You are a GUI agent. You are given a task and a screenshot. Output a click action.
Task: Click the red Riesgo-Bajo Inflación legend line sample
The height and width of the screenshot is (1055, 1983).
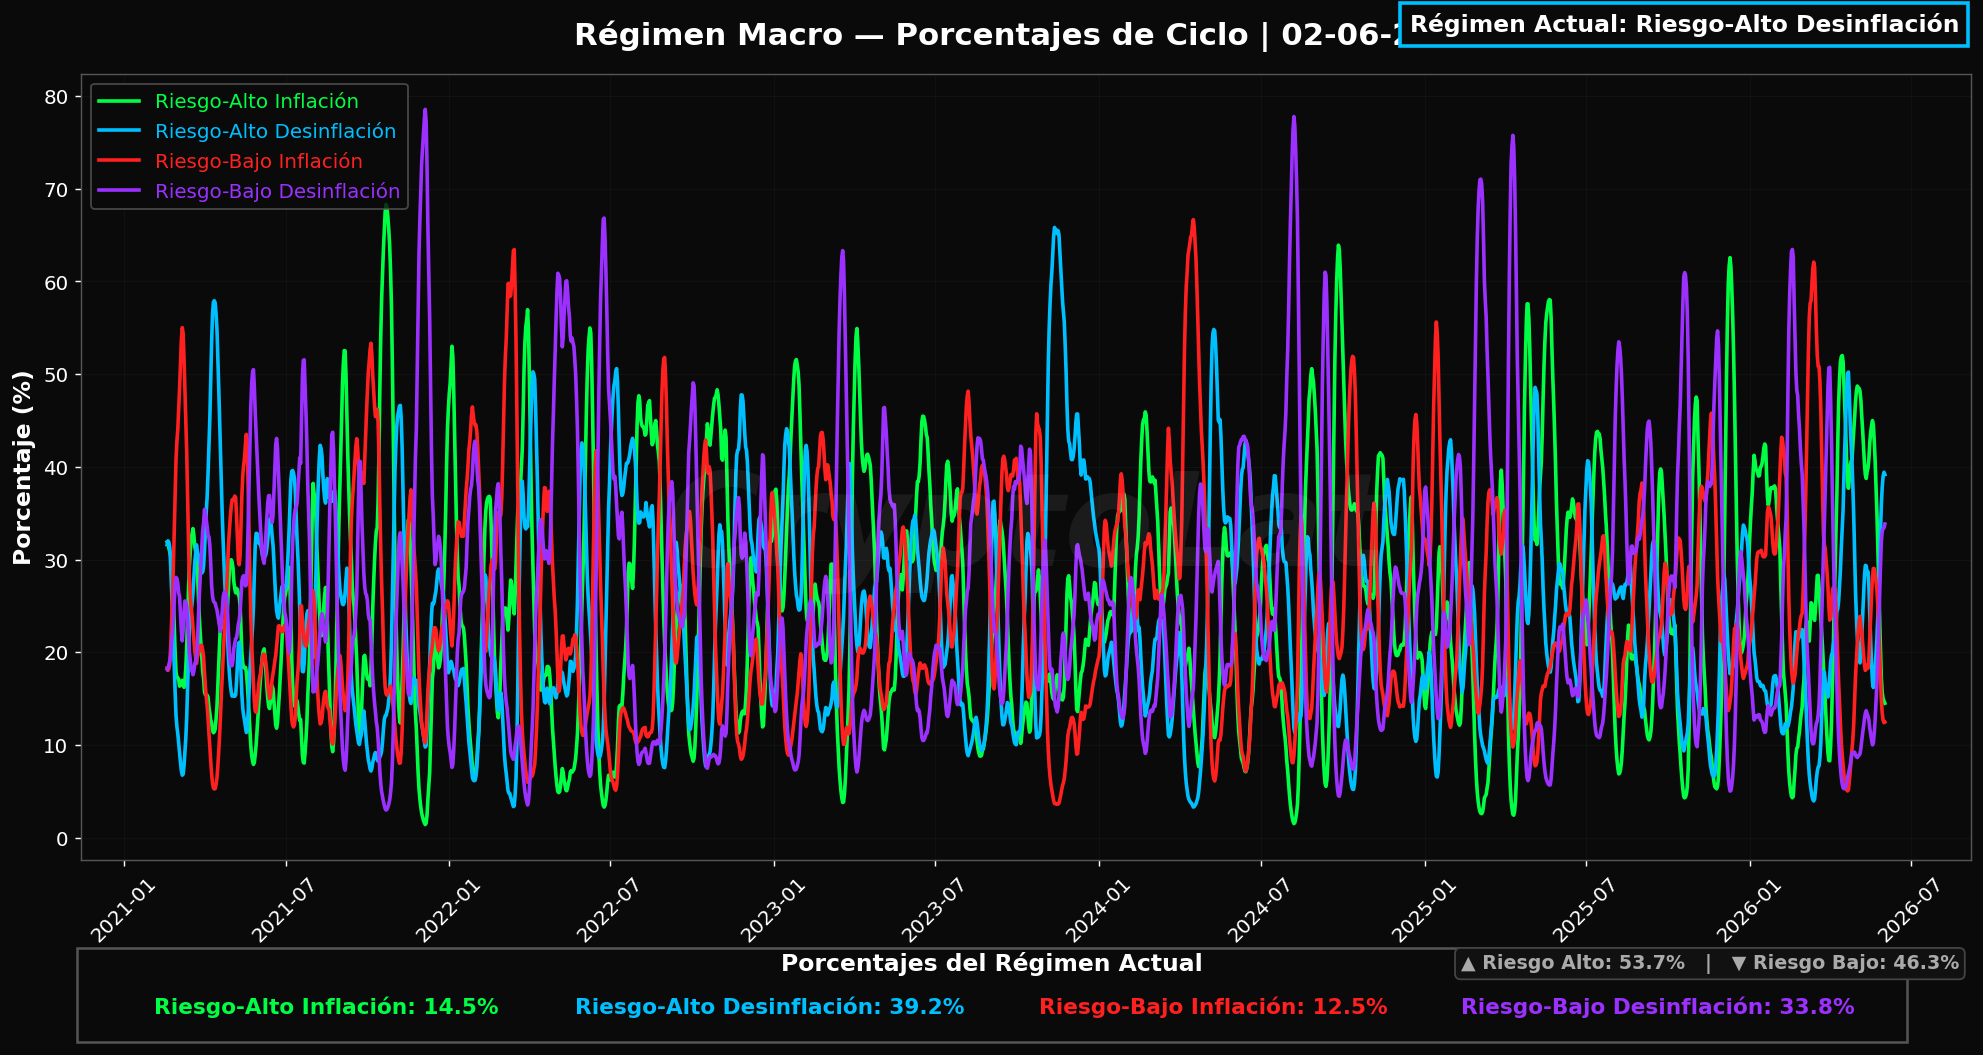coord(119,161)
